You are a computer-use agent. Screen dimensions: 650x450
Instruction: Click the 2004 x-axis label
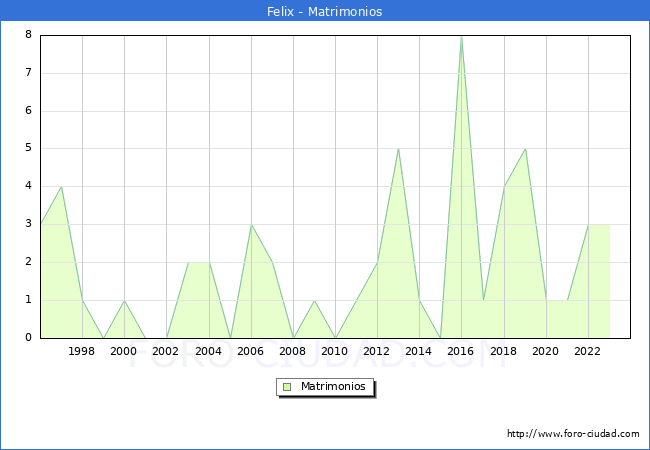pos(209,351)
